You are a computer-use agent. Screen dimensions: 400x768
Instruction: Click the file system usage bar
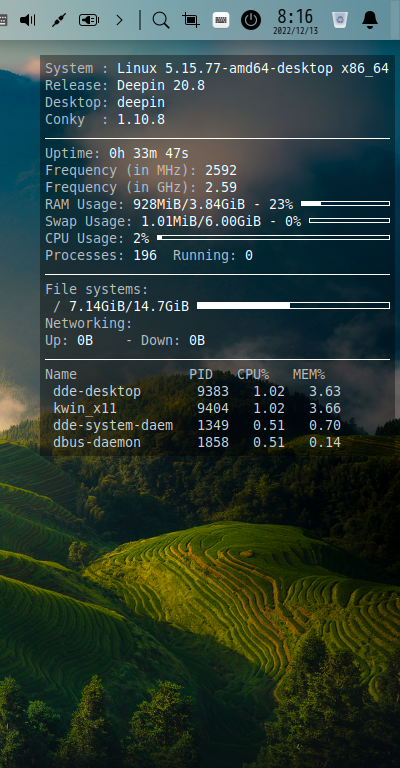point(293,306)
